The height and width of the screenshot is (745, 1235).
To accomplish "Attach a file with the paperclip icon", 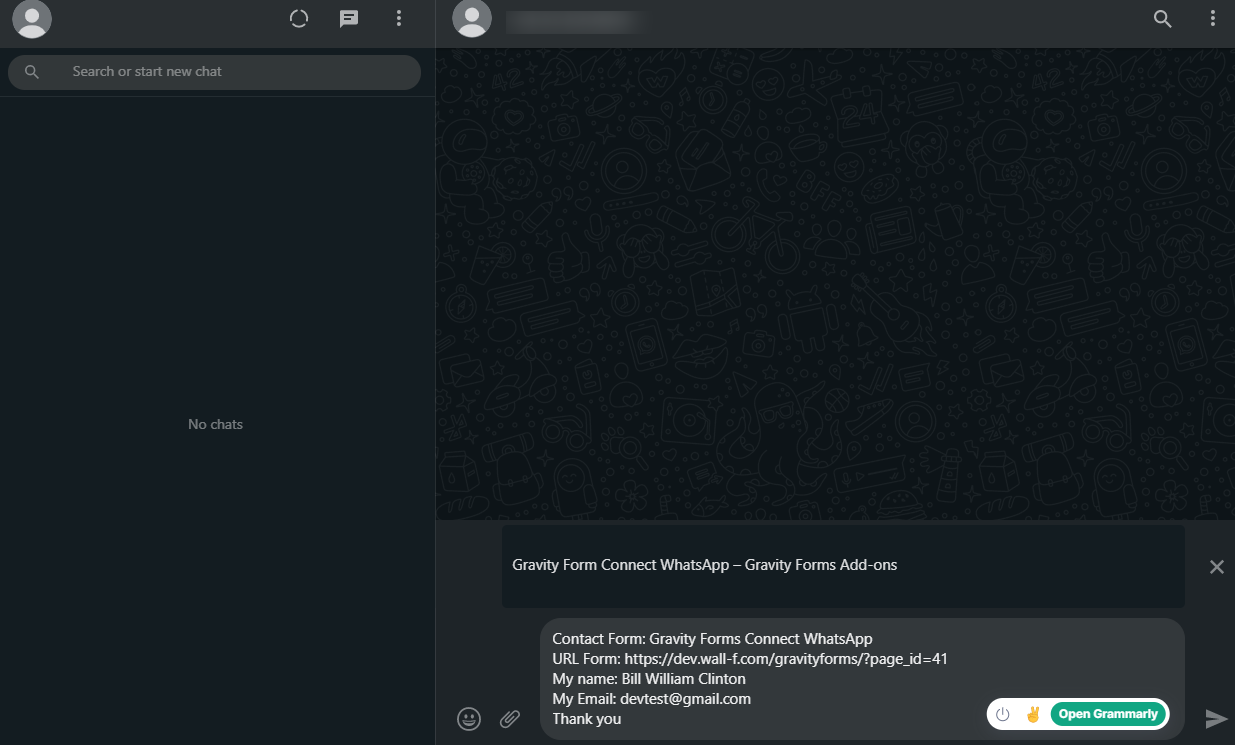I will click(x=510, y=718).
